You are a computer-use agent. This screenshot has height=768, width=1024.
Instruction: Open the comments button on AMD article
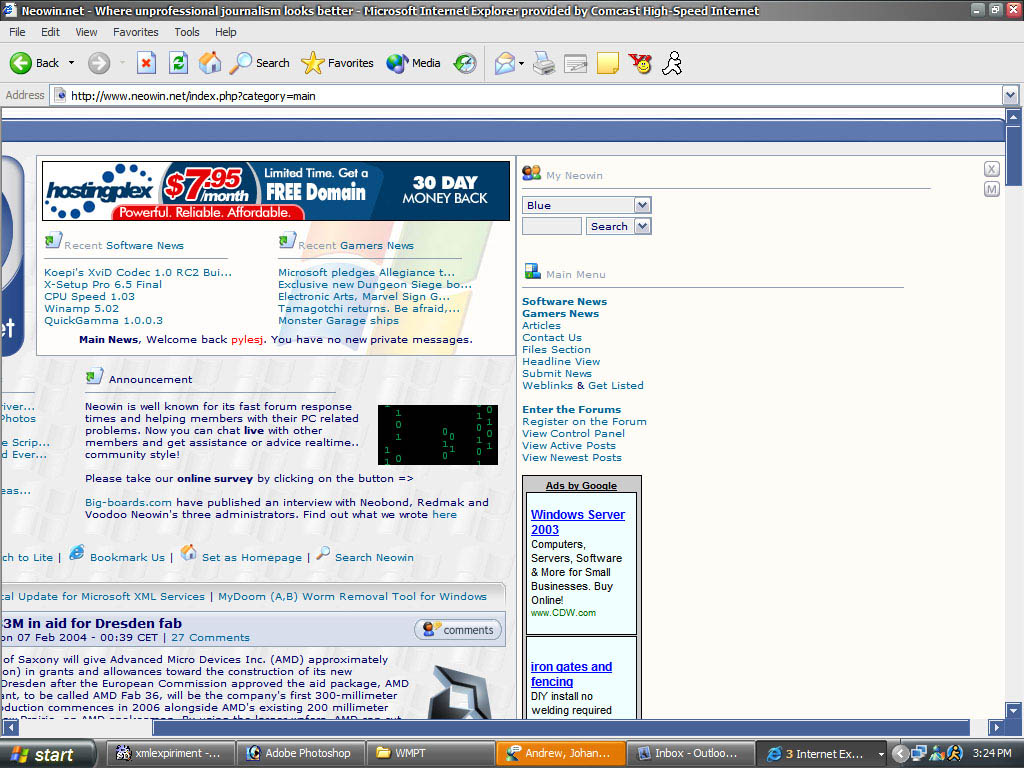(x=458, y=630)
